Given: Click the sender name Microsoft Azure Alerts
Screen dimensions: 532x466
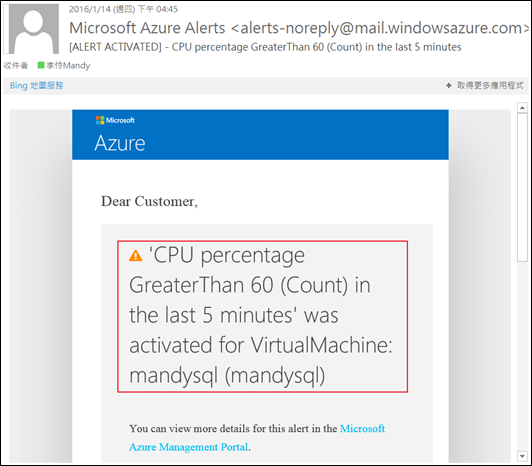Looking at the screenshot, I should pos(147,28).
